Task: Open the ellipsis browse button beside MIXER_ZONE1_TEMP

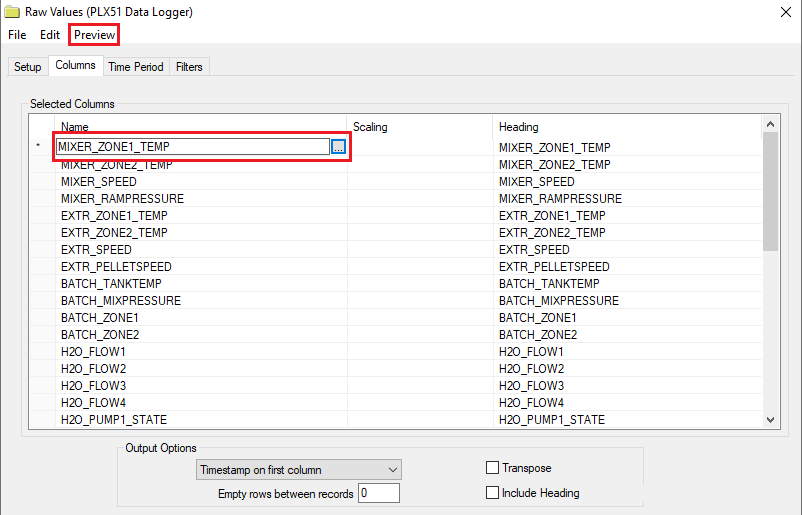Action: pos(338,147)
